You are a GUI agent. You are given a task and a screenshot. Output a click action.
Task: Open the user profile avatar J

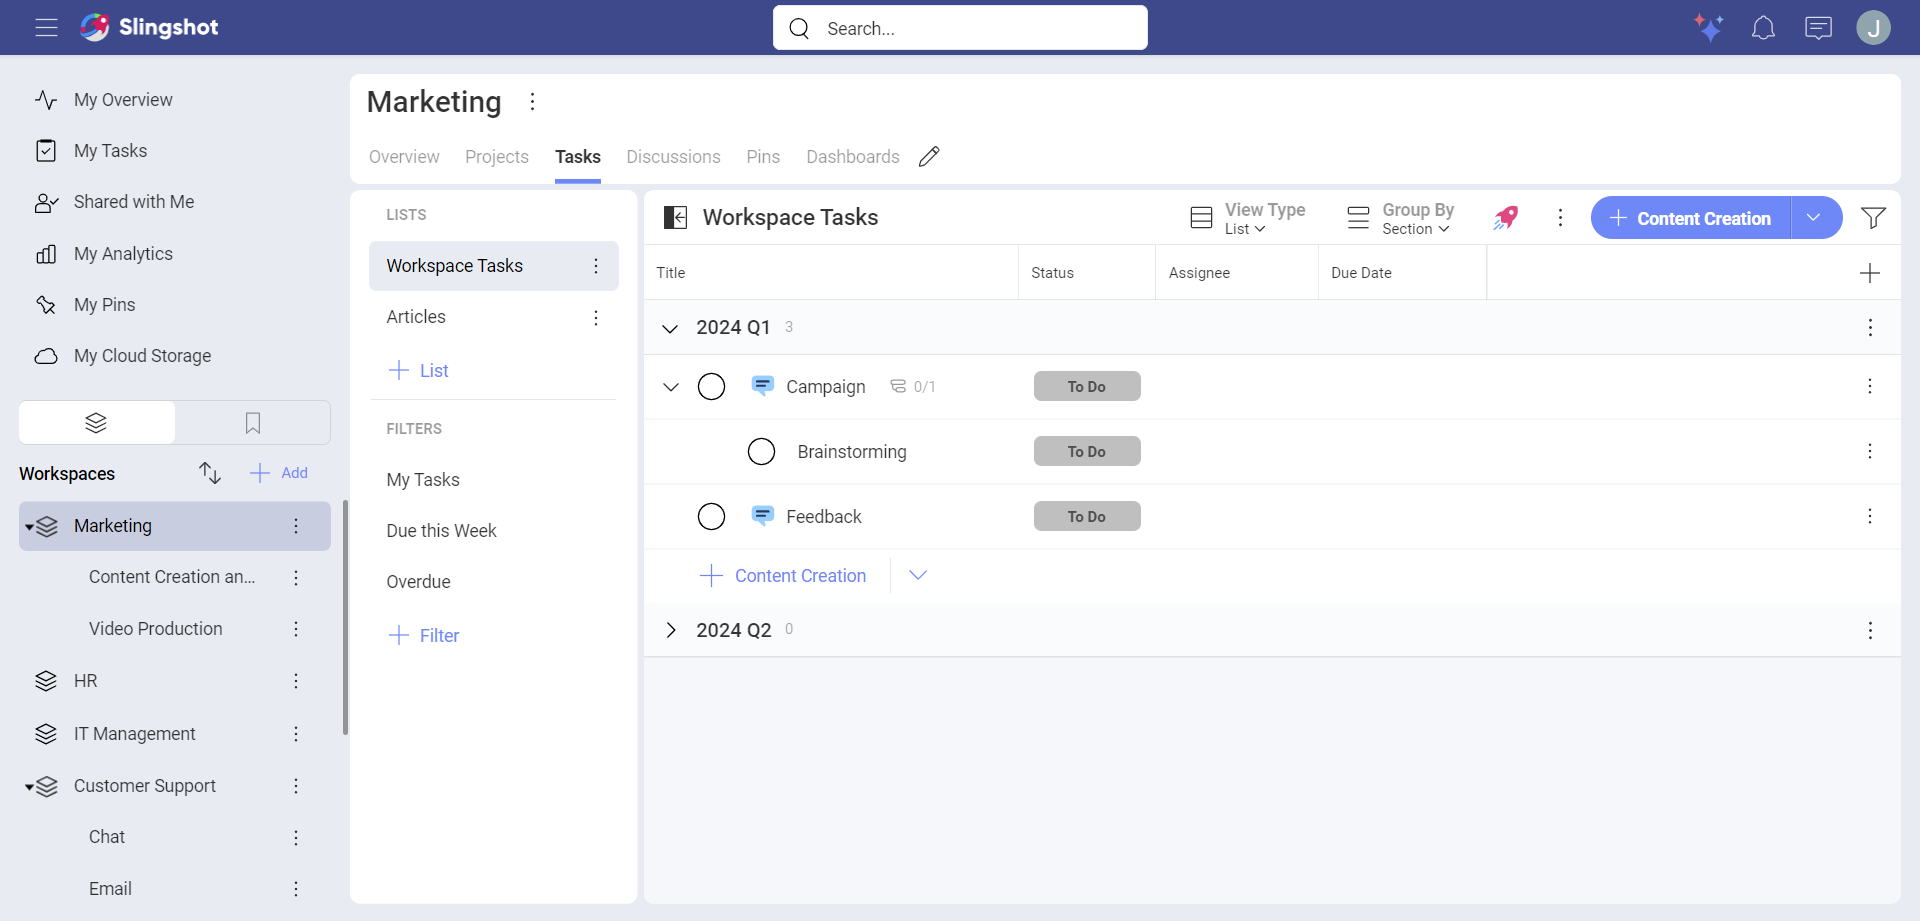pos(1873,27)
